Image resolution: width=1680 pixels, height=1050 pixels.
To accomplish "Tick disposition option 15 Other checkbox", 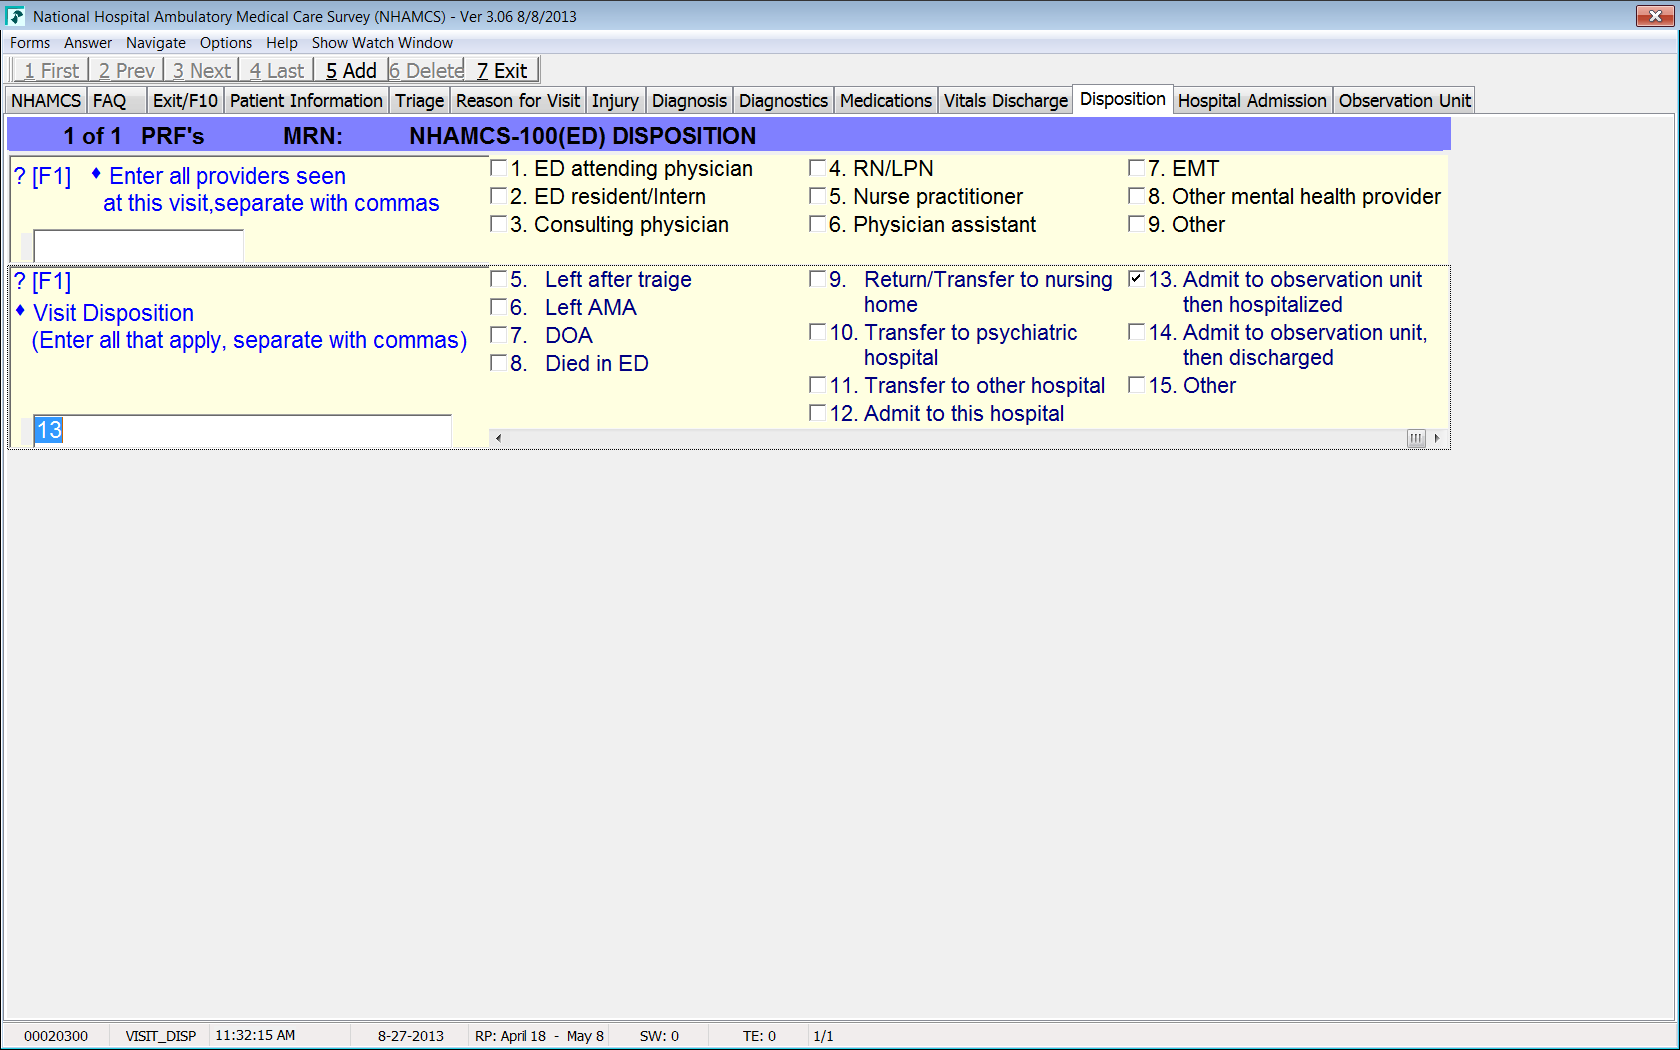I will 1136,385.
